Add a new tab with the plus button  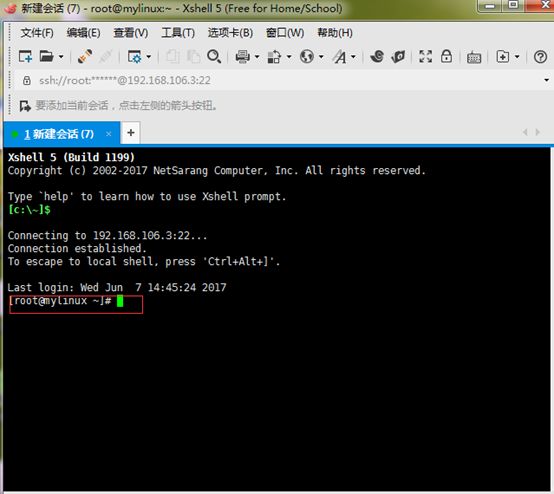[131, 133]
